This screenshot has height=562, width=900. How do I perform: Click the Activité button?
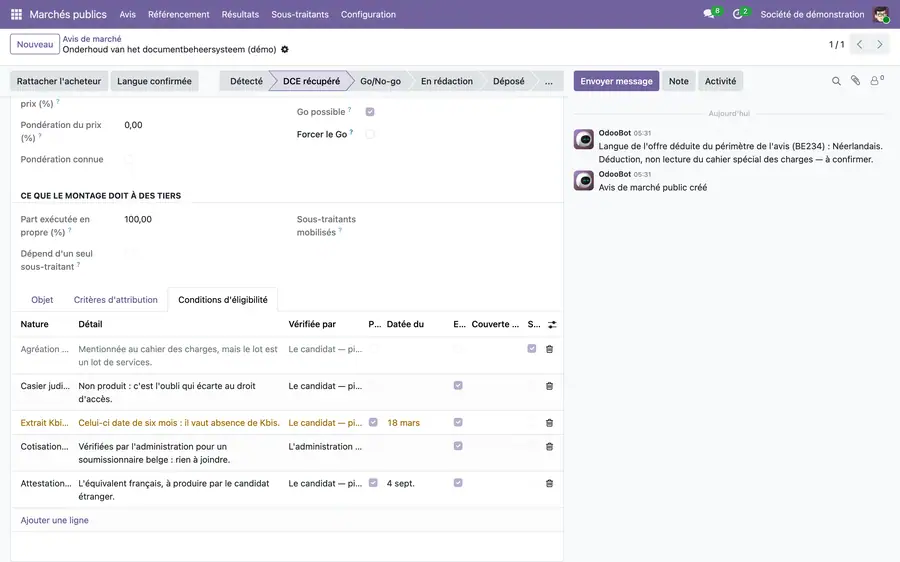point(720,81)
